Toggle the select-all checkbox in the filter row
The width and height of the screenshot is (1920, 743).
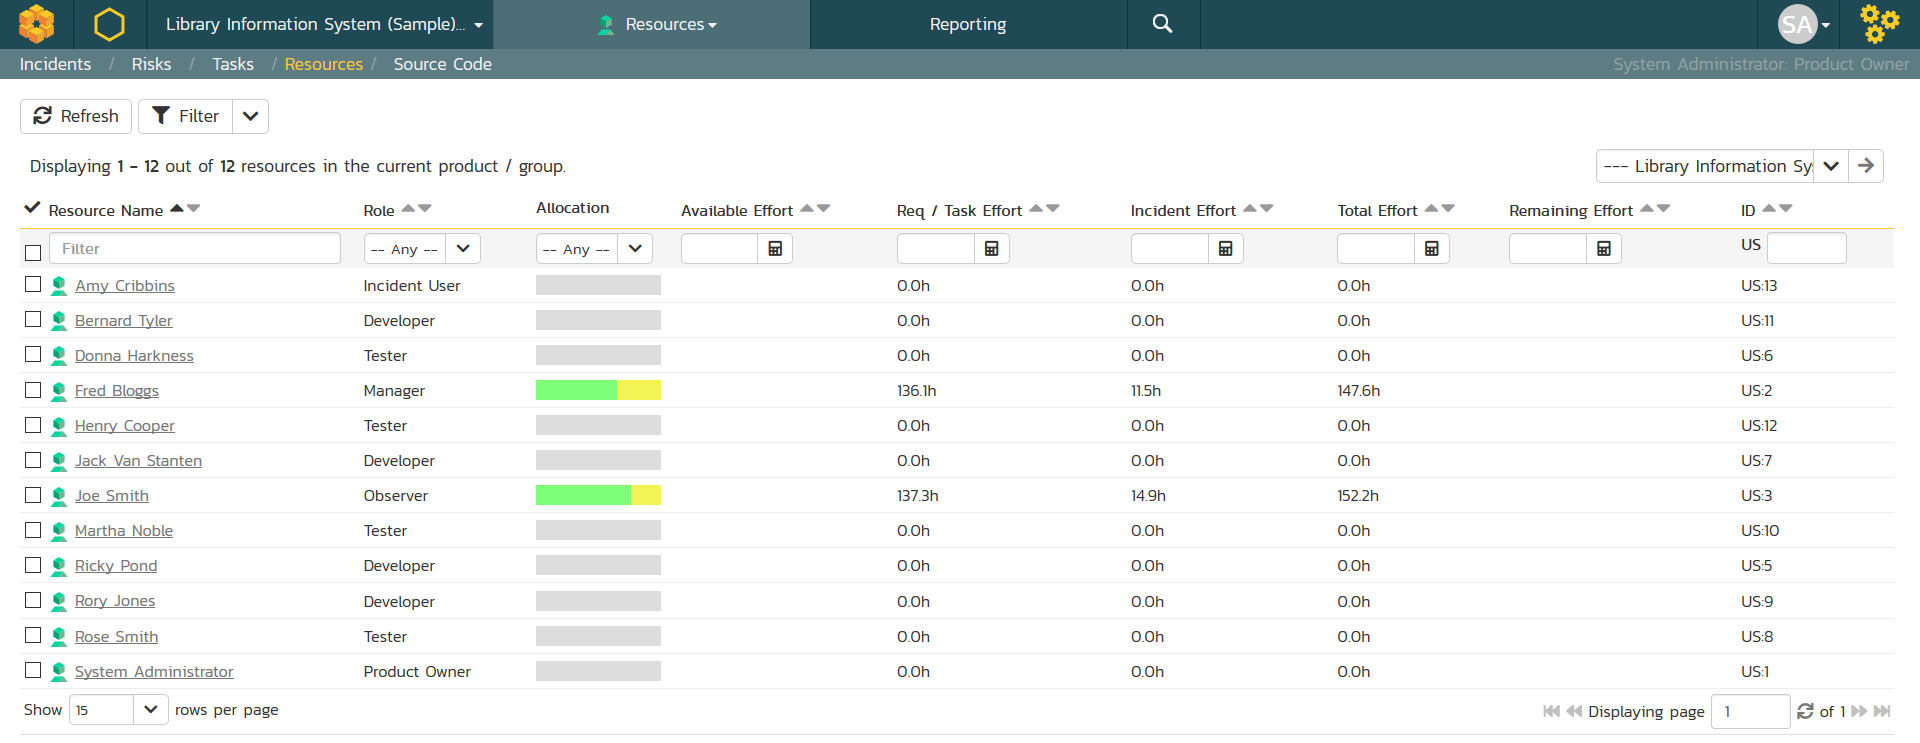click(33, 252)
